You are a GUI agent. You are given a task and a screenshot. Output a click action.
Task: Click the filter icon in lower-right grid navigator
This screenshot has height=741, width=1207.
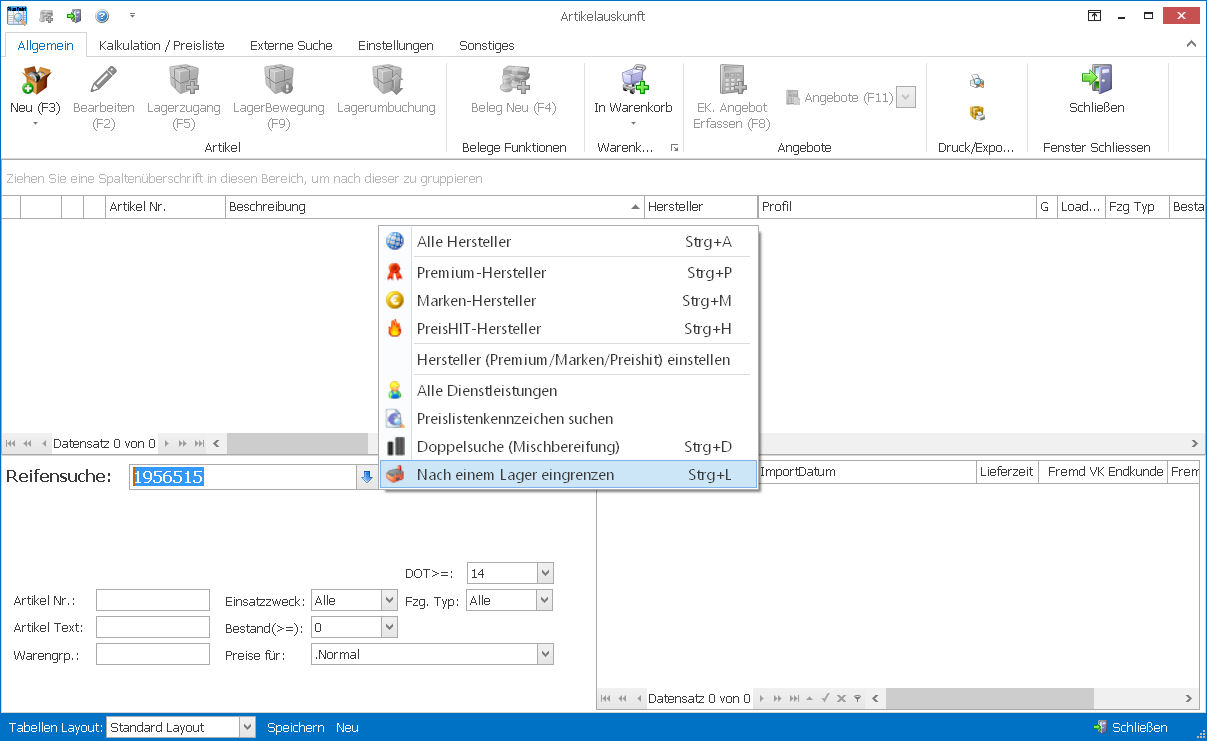[x=857, y=699]
